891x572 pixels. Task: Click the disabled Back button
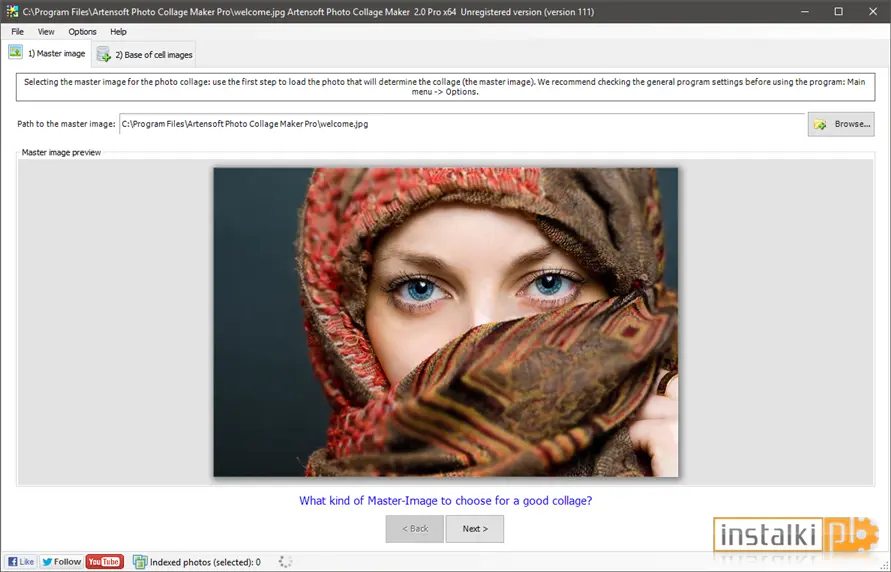click(415, 529)
